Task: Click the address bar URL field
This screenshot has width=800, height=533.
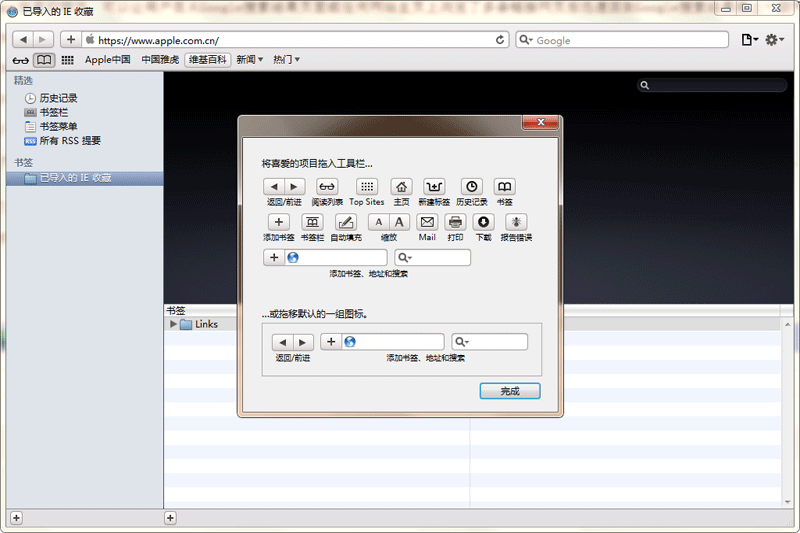Action: (x=295, y=40)
